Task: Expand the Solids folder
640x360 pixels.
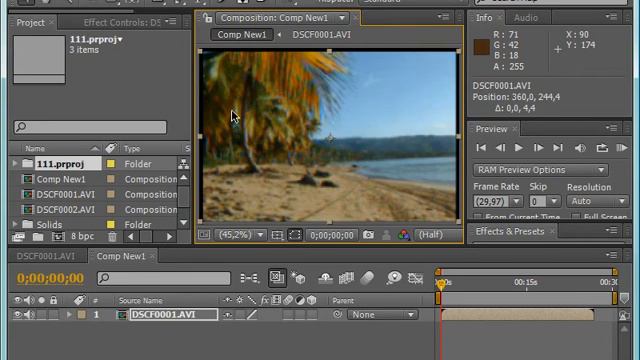Action: [x=15, y=224]
